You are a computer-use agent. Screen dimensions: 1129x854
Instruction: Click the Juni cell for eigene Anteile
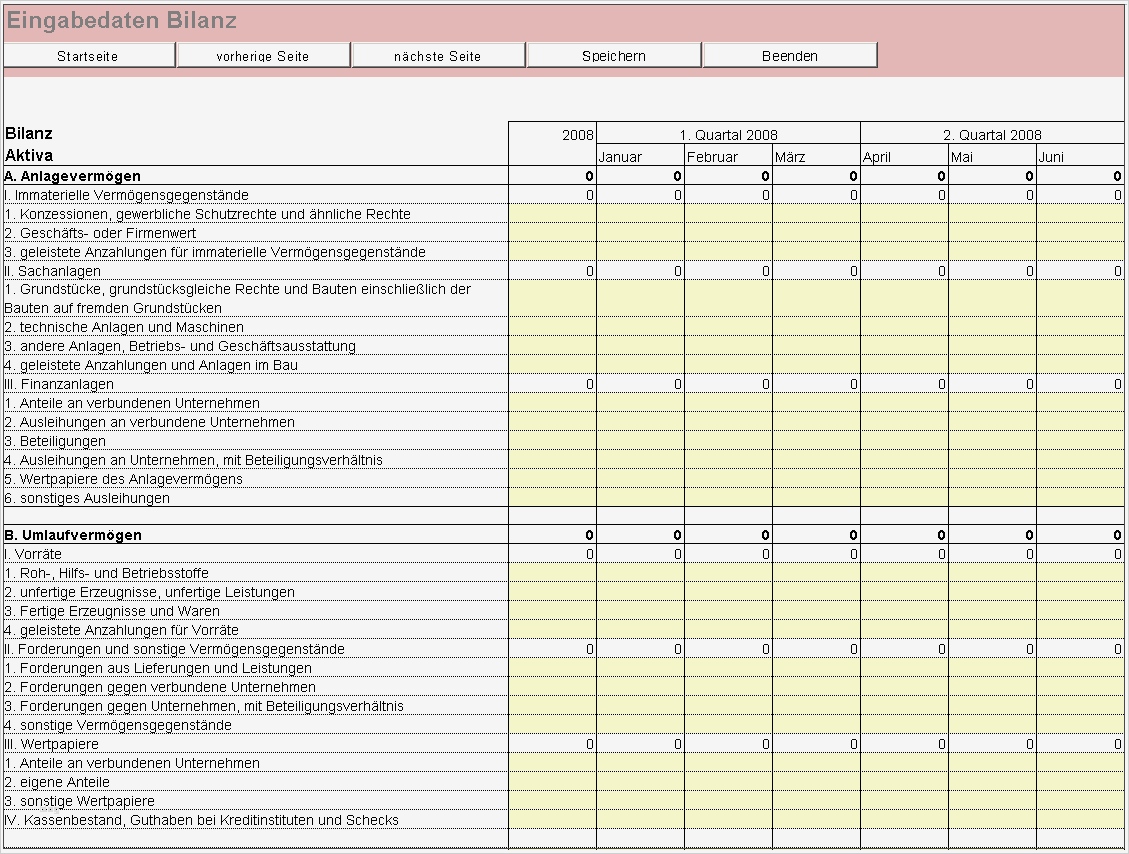[1079, 782]
